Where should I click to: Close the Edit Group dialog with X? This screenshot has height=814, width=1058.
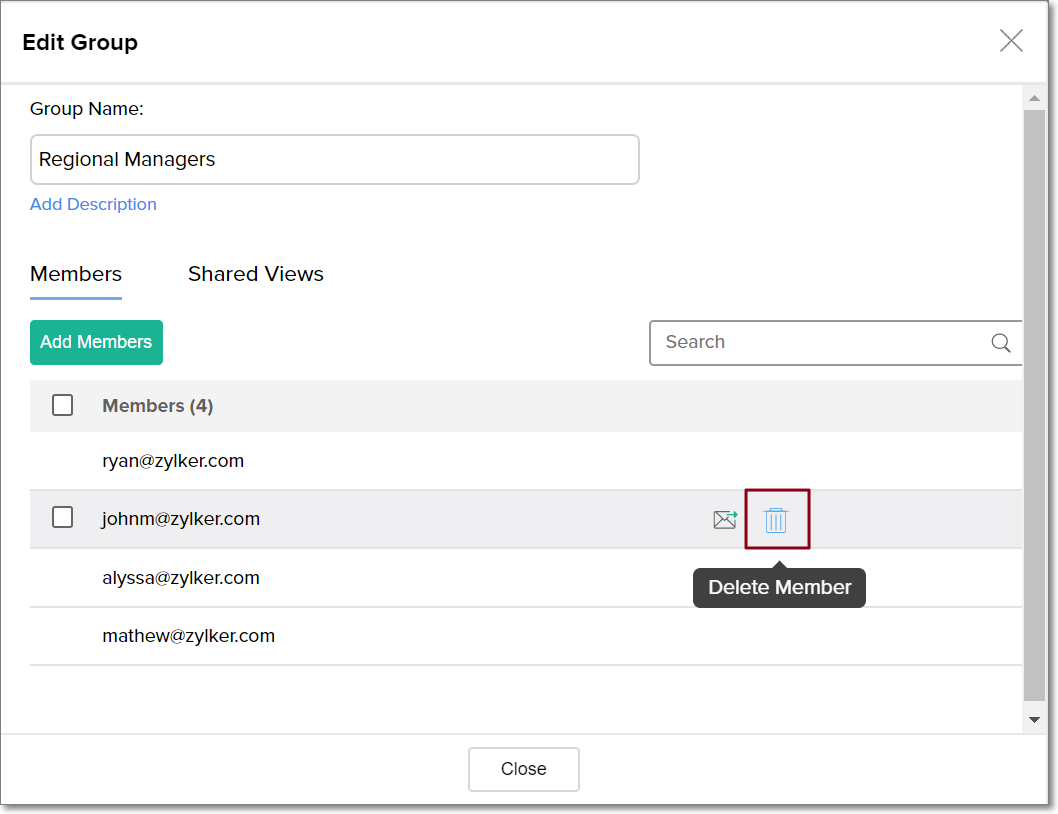coord(1011,41)
